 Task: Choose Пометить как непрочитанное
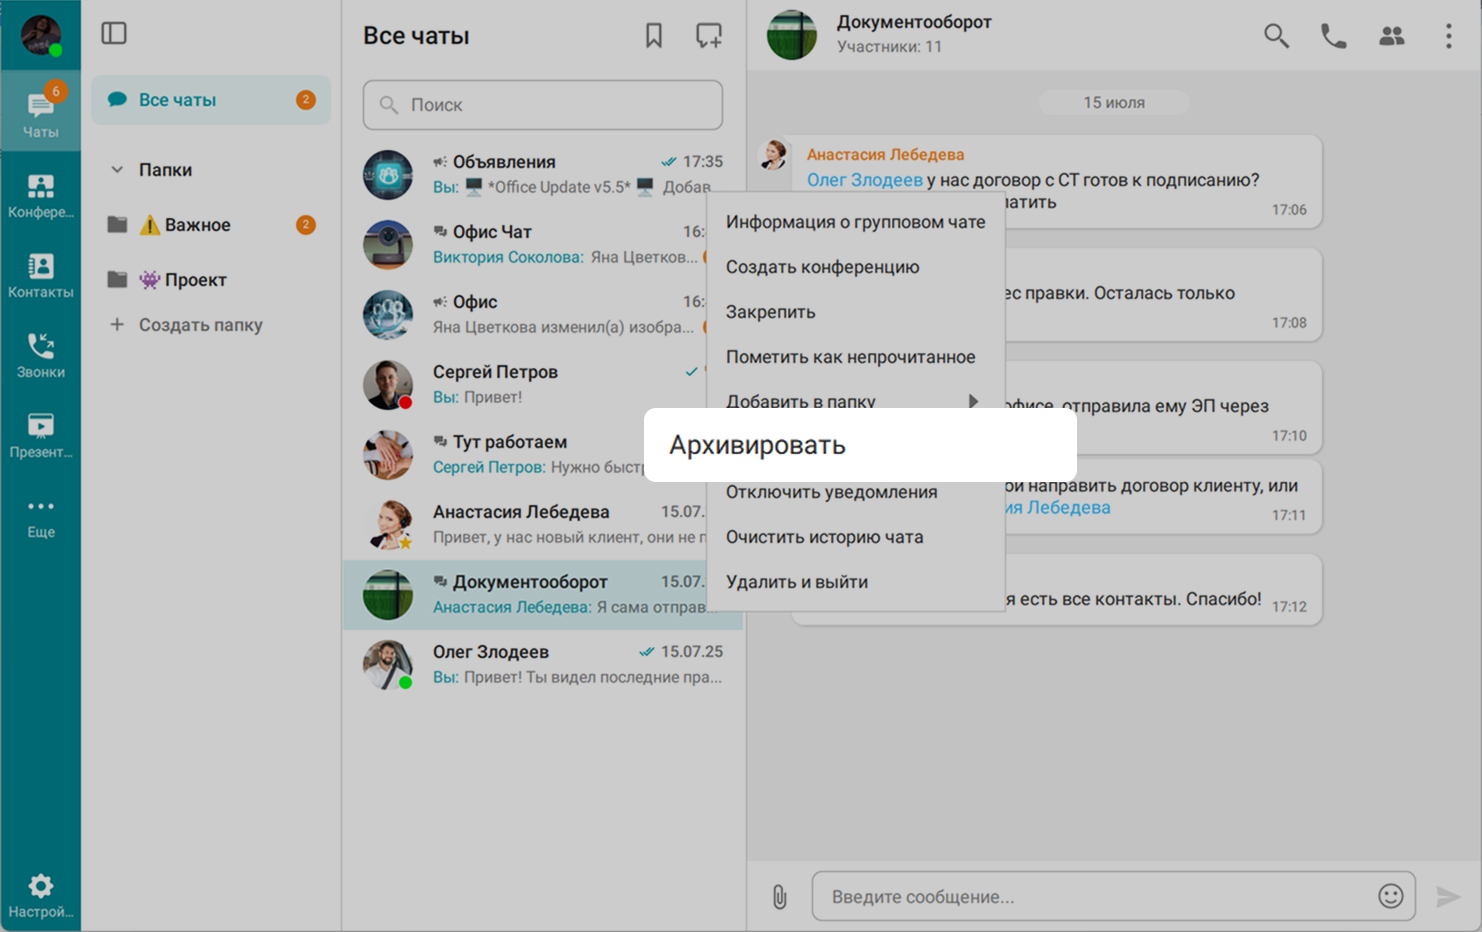click(x=855, y=357)
